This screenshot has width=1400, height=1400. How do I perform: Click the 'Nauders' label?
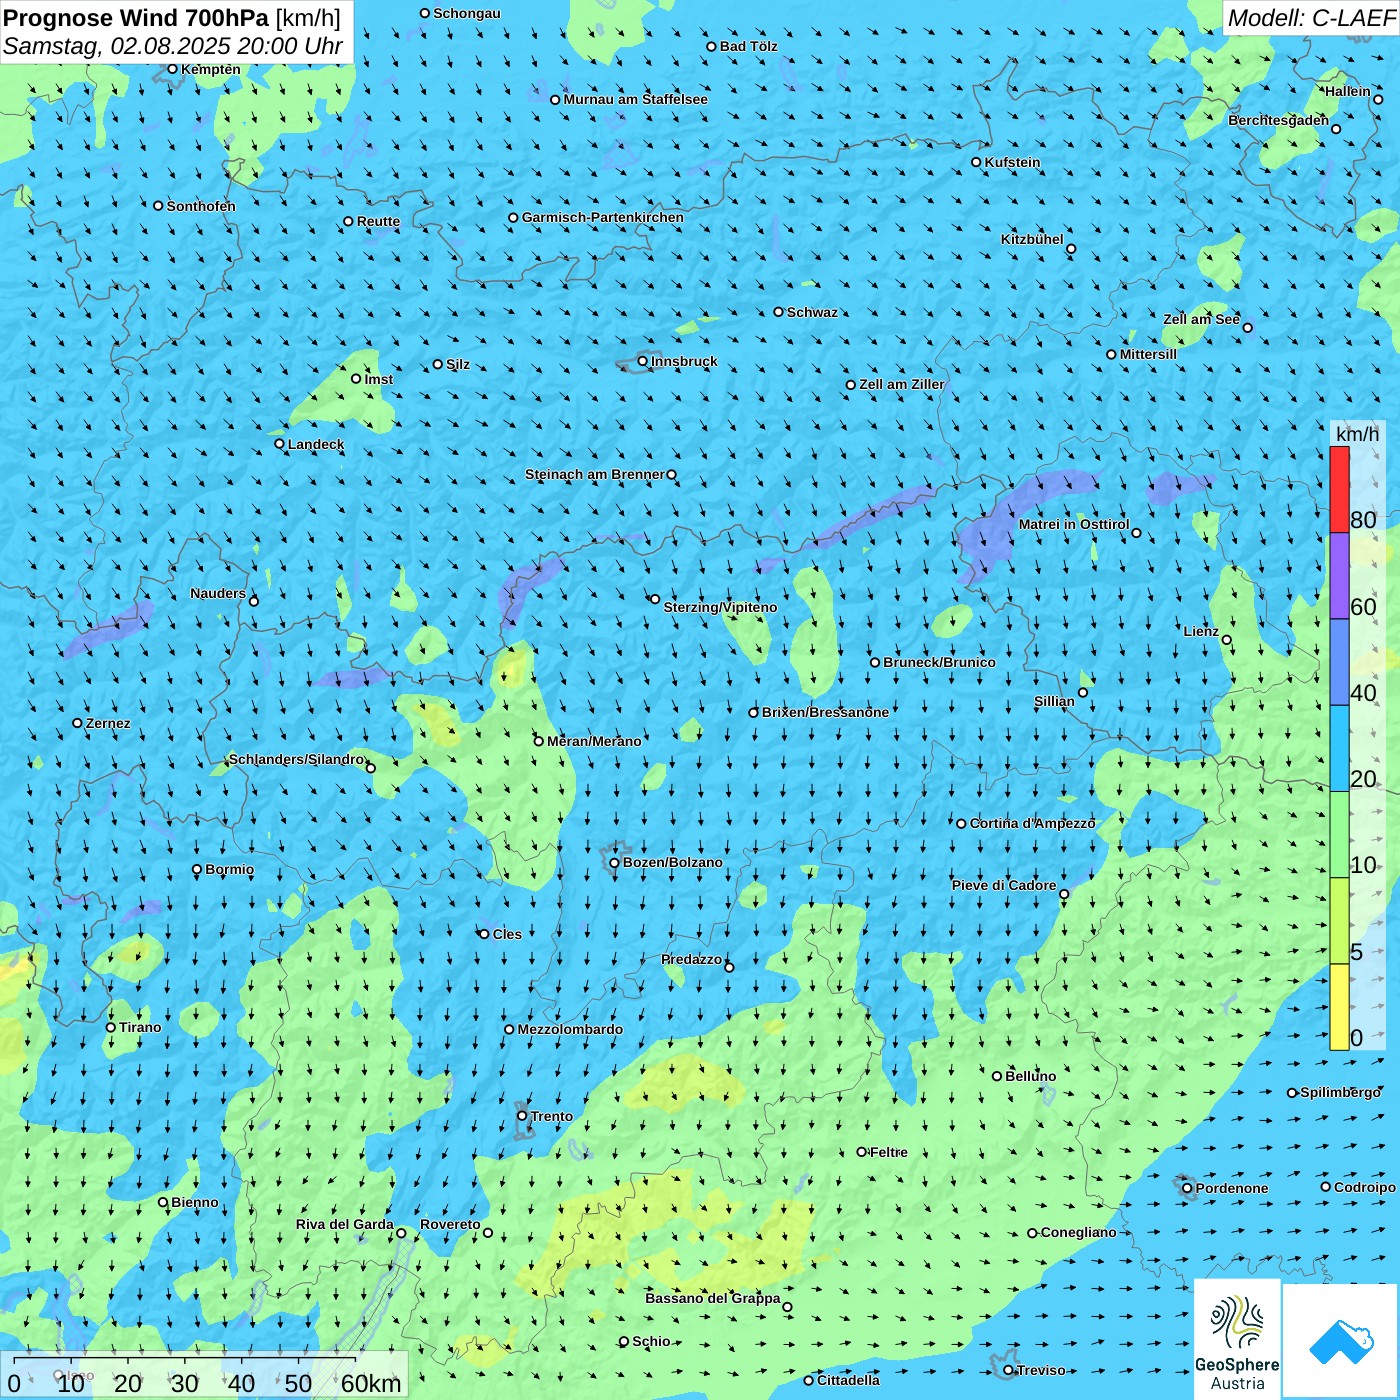[x=218, y=593]
